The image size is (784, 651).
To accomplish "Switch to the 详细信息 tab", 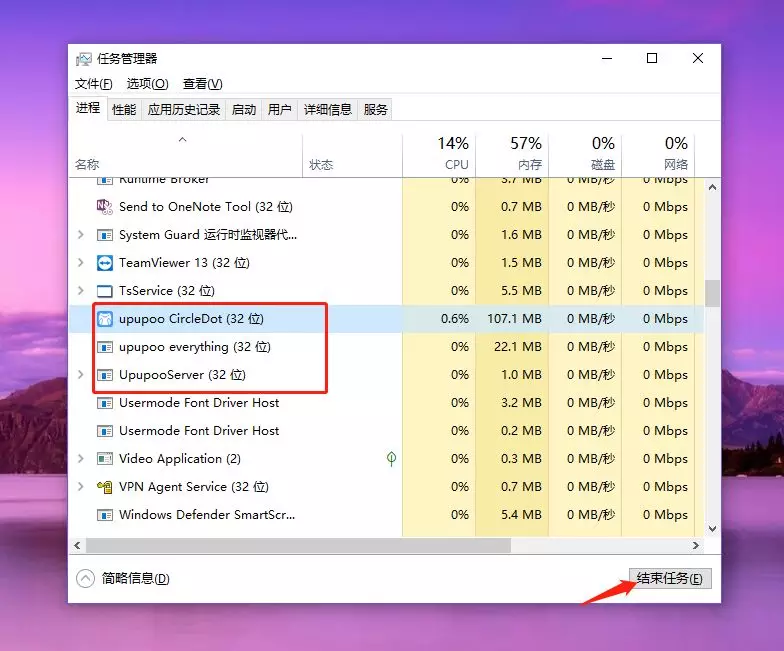I will click(x=328, y=110).
